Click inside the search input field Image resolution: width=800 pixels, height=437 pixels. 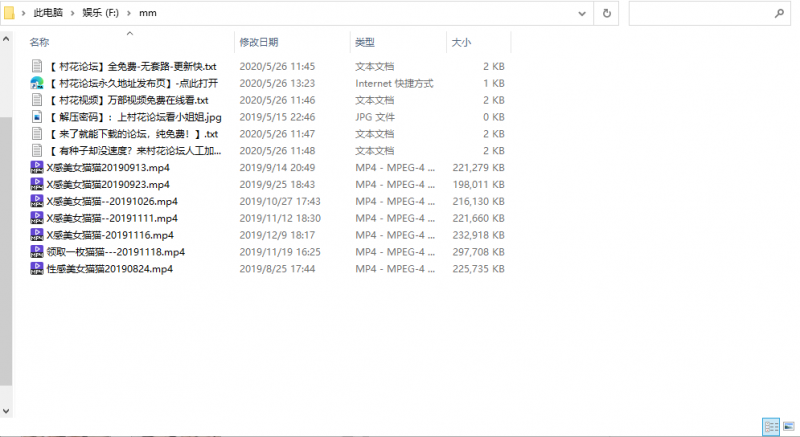tap(700, 13)
